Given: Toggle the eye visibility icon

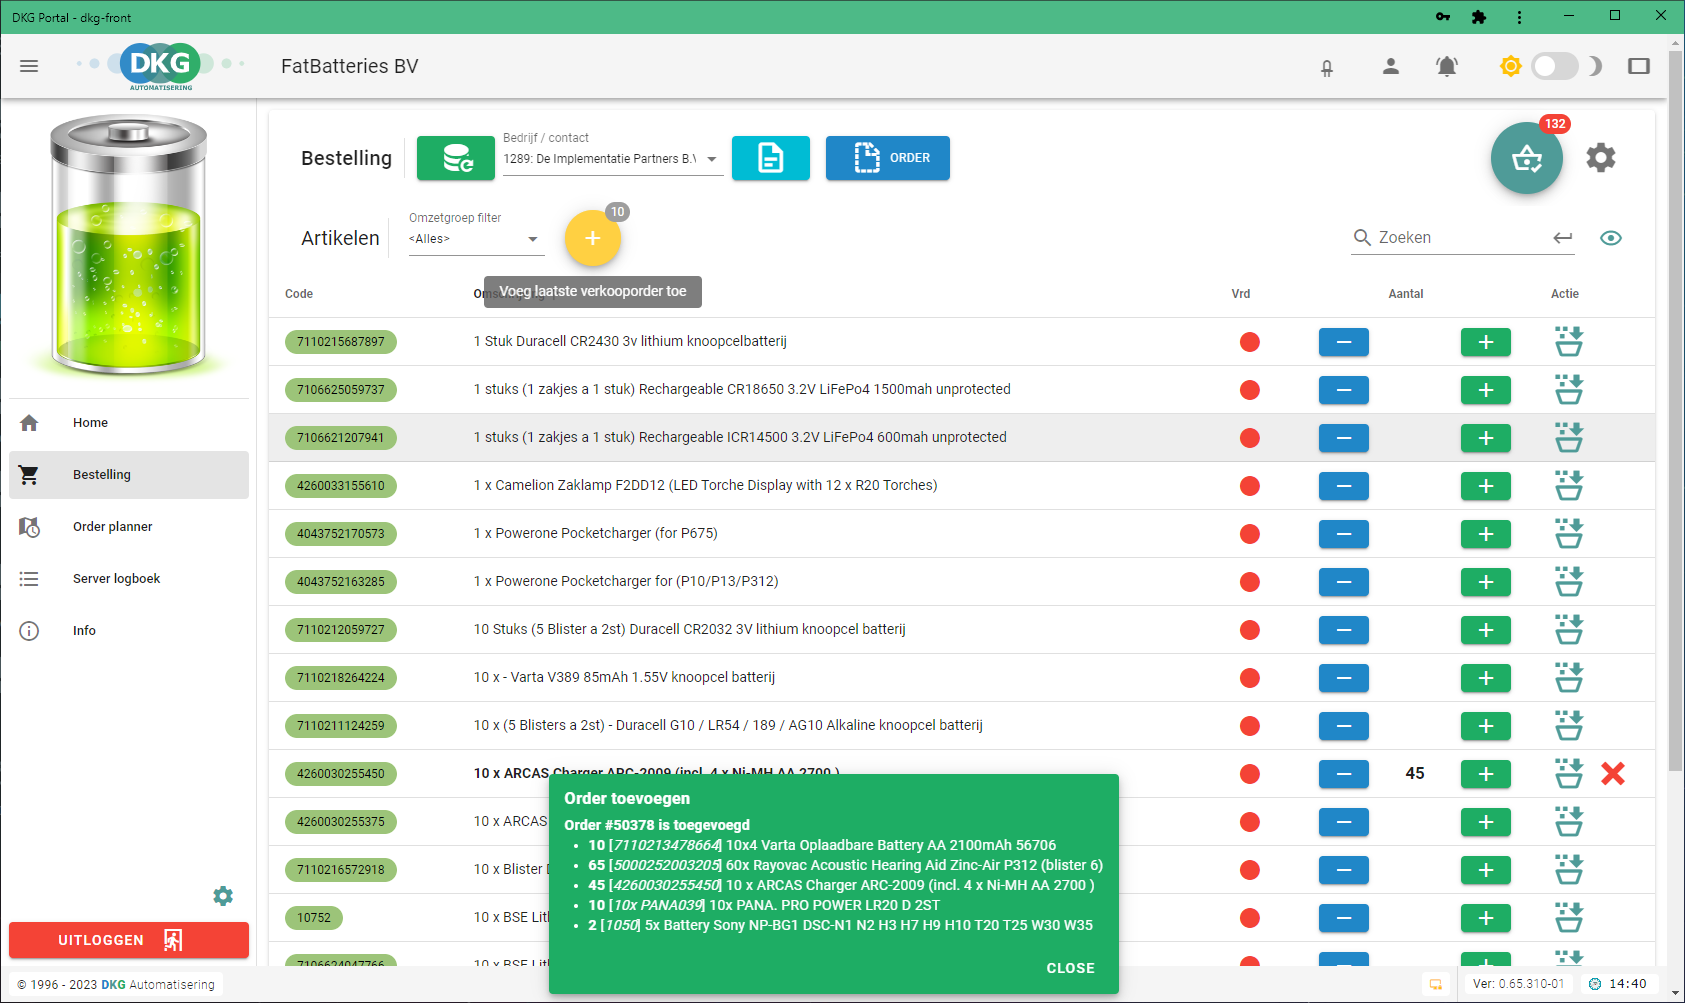Looking at the screenshot, I should (x=1611, y=238).
